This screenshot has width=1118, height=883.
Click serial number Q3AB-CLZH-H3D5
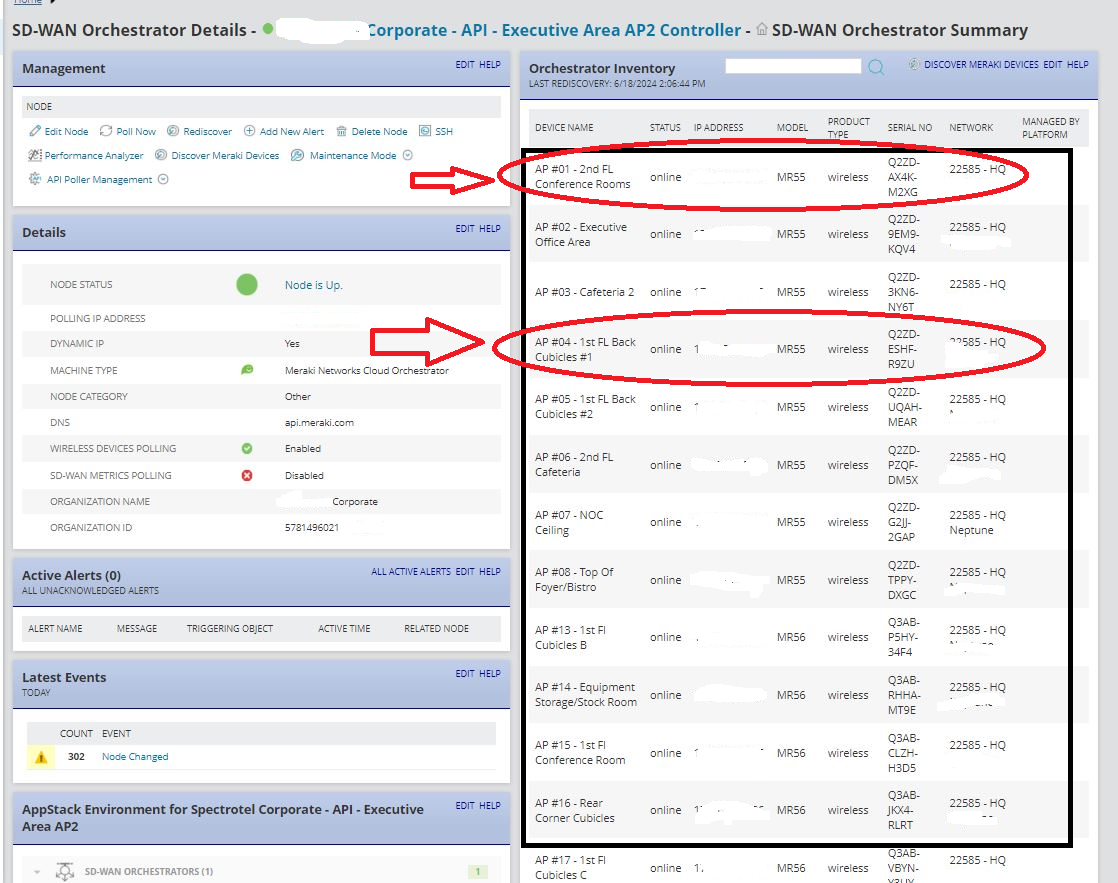pos(903,753)
